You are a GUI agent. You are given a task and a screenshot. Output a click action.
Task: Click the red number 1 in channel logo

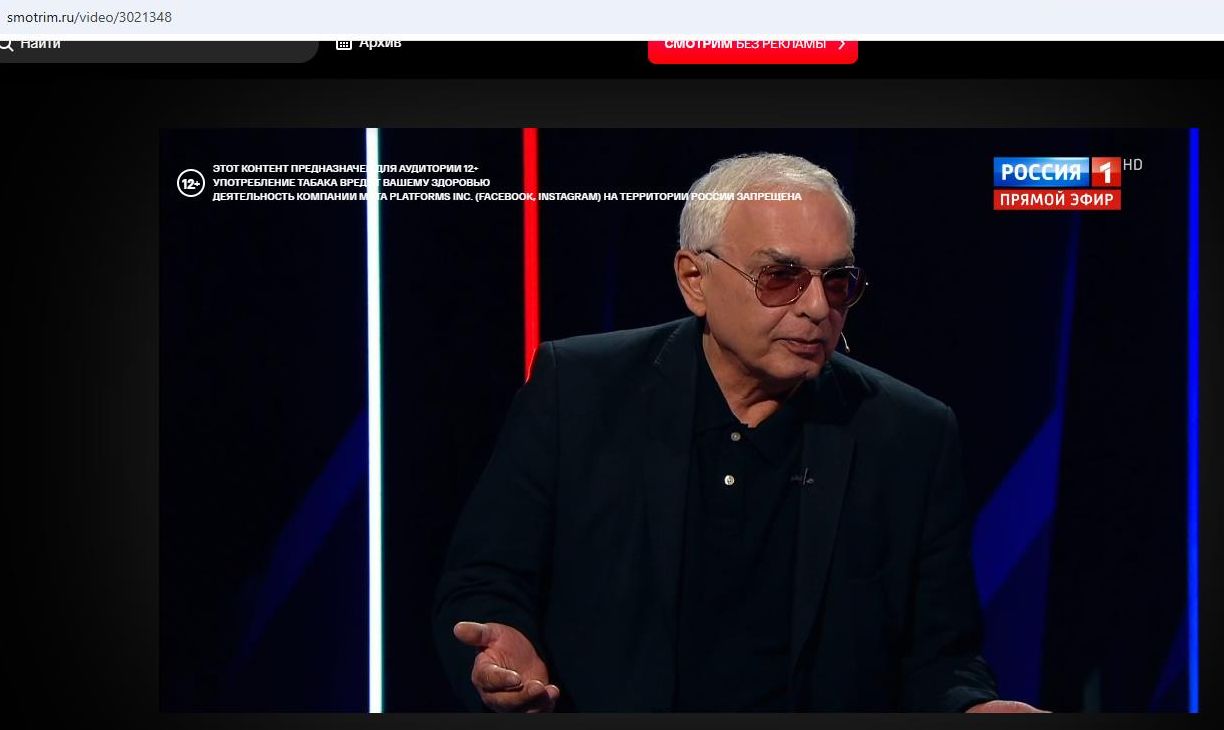click(x=1104, y=172)
